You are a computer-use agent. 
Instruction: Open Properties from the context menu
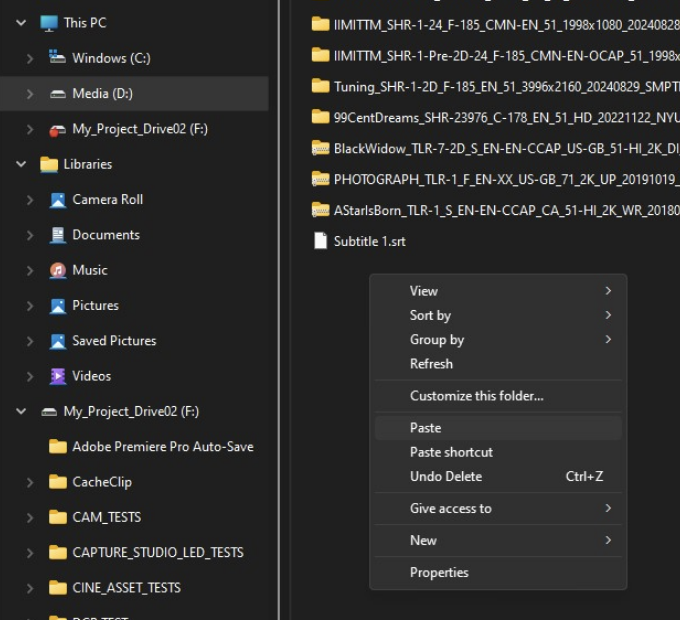click(498, 573)
